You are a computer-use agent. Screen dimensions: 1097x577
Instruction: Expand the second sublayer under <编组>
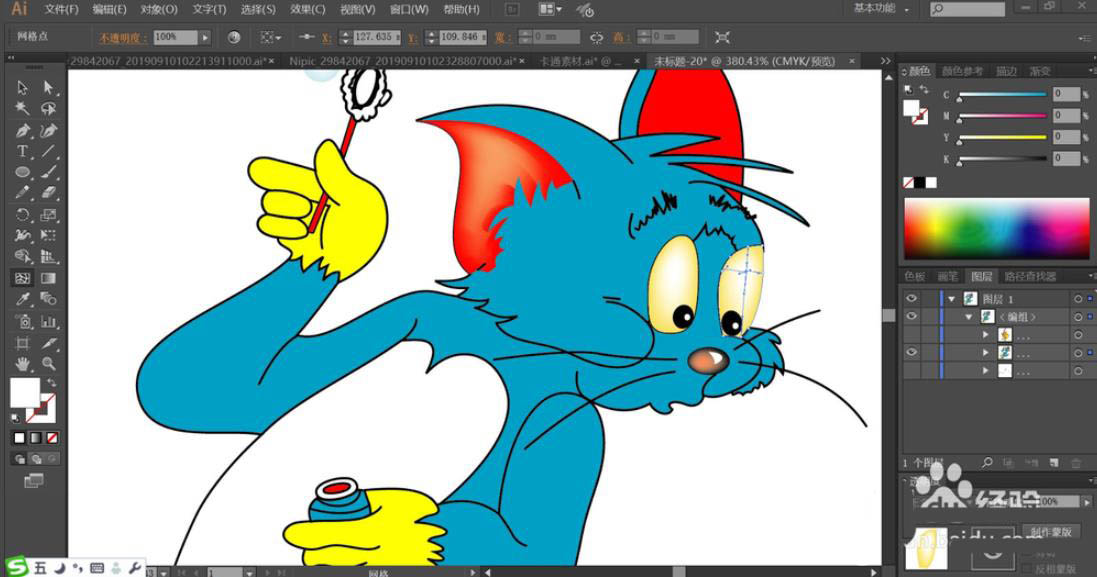pyautogui.click(x=986, y=352)
